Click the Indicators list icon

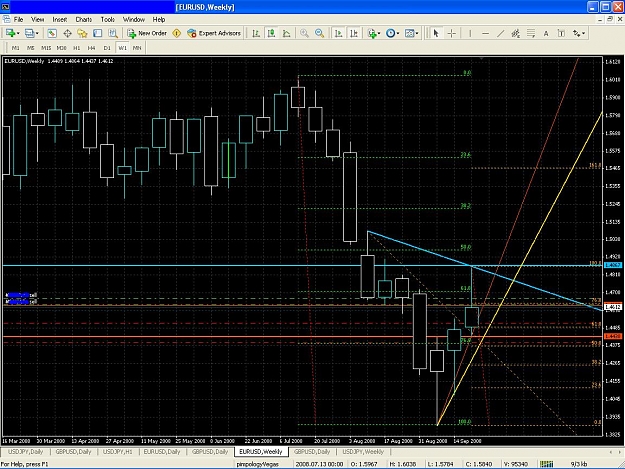(x=372, y=33)
